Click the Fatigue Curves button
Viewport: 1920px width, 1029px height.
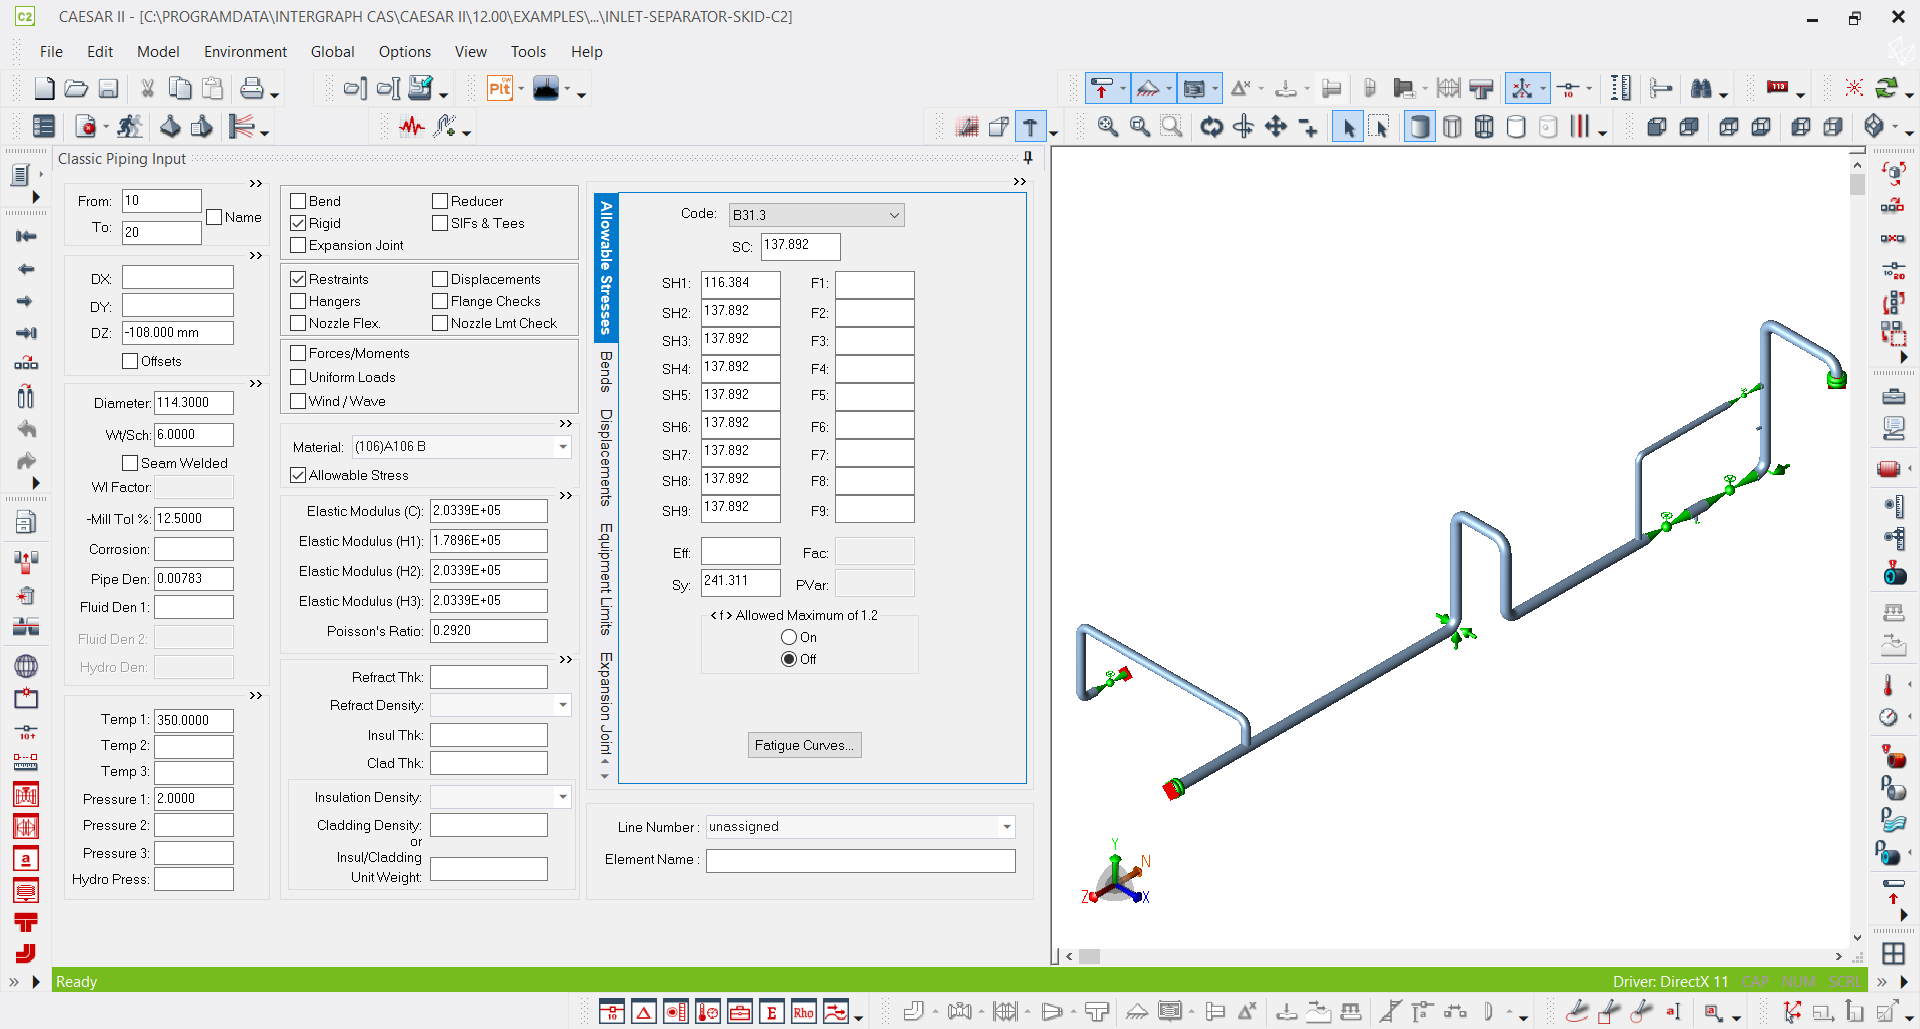click(805, 745)
